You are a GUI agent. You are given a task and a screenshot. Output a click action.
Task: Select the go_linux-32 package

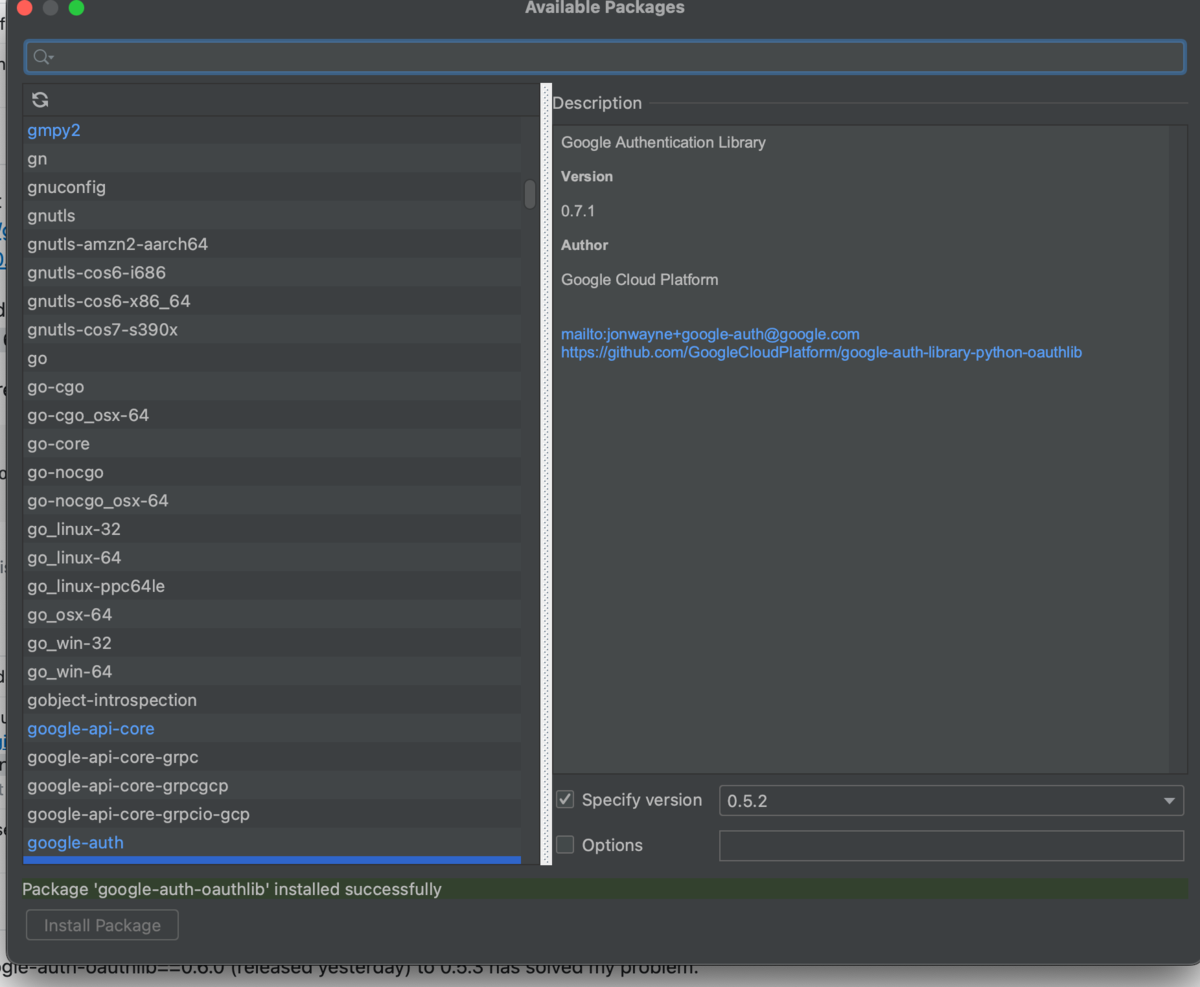pos(272,529)
